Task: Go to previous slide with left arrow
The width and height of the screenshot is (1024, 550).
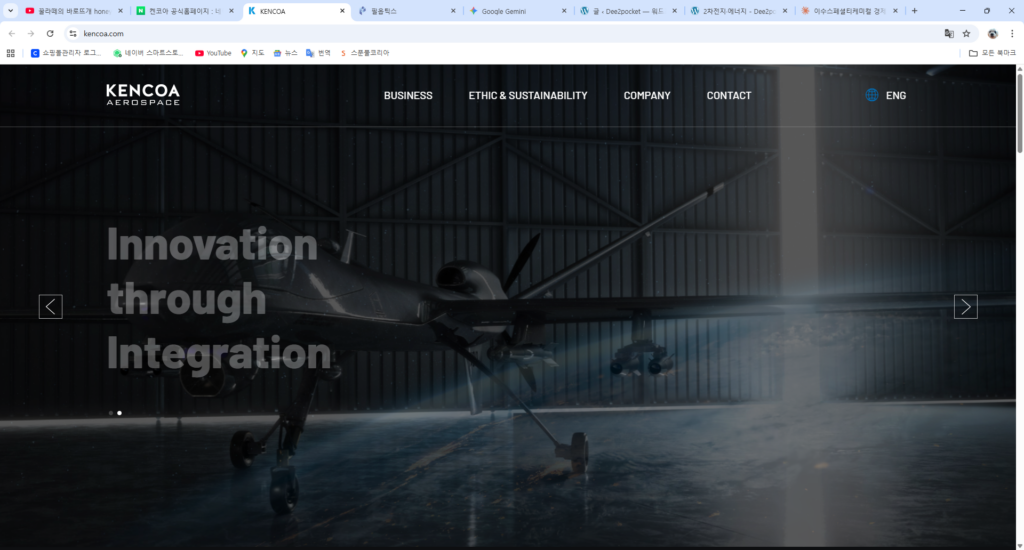Action: 50,307
